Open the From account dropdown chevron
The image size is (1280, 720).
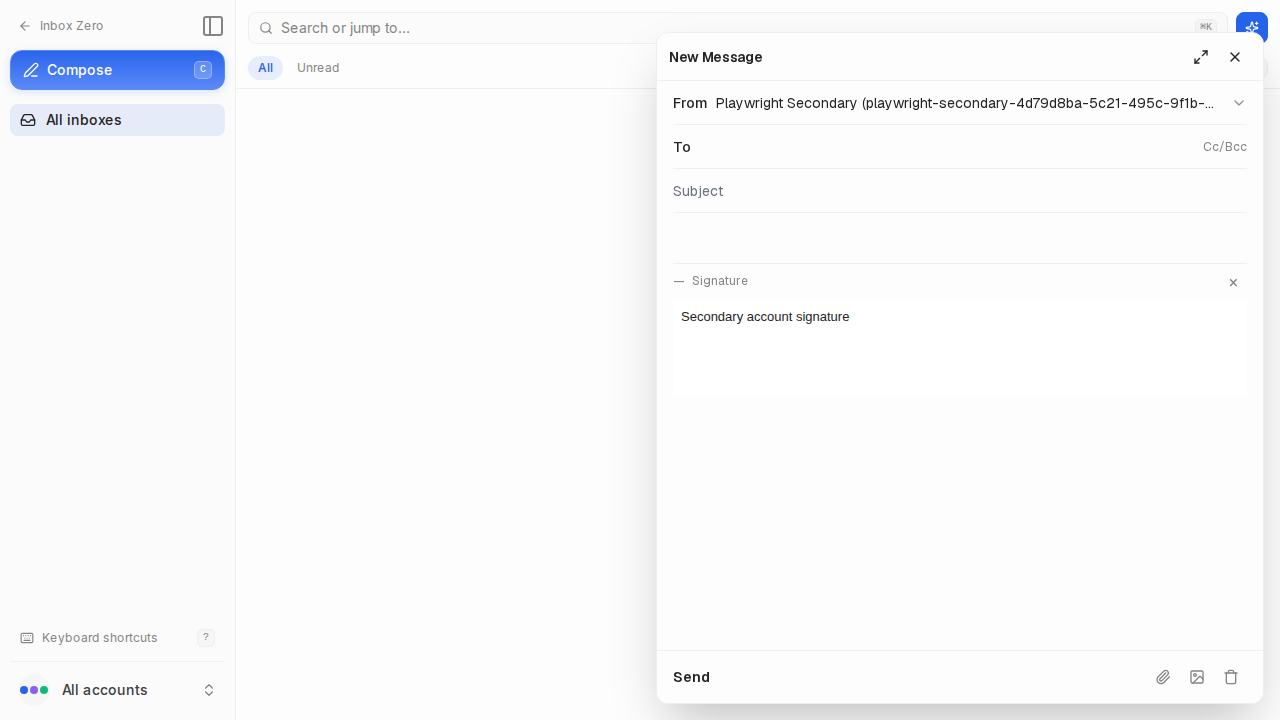click(1239, 103)
